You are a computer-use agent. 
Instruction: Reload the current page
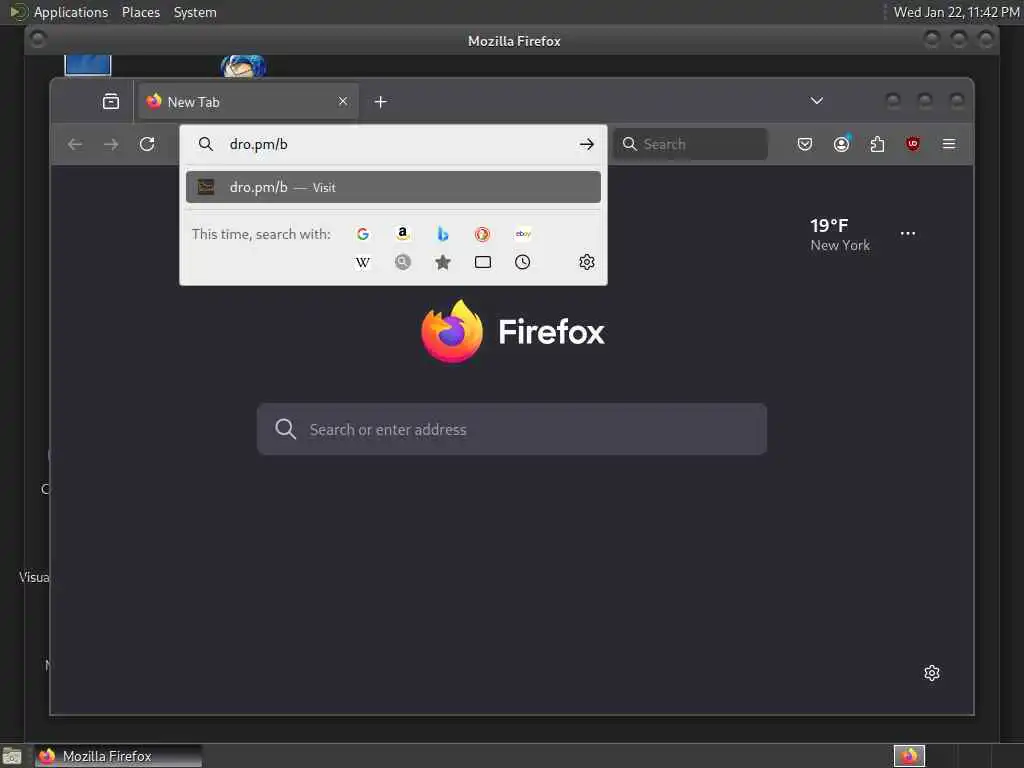click(147, 144)
